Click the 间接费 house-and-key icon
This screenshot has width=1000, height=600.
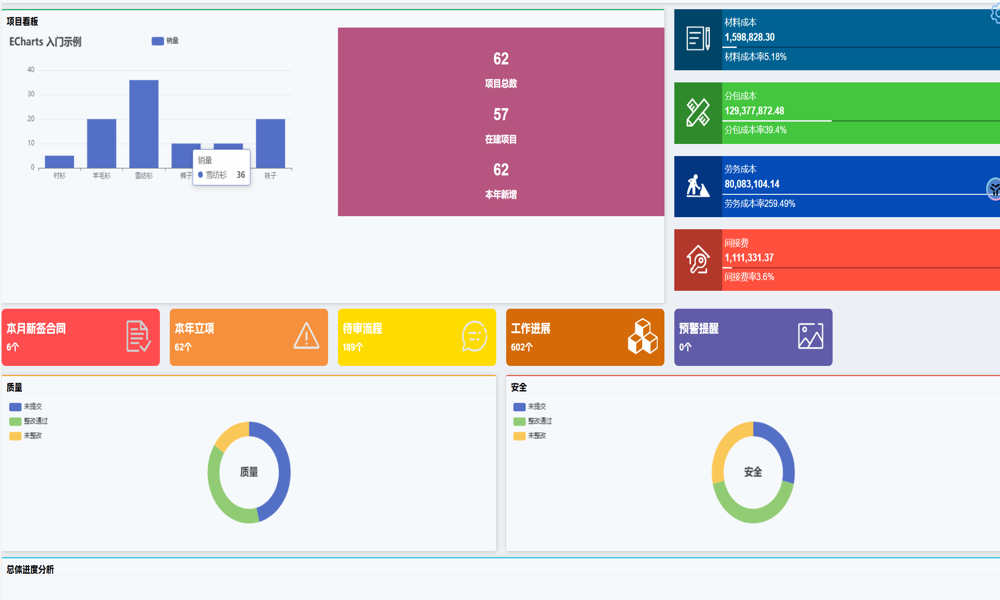coord(698,260)
